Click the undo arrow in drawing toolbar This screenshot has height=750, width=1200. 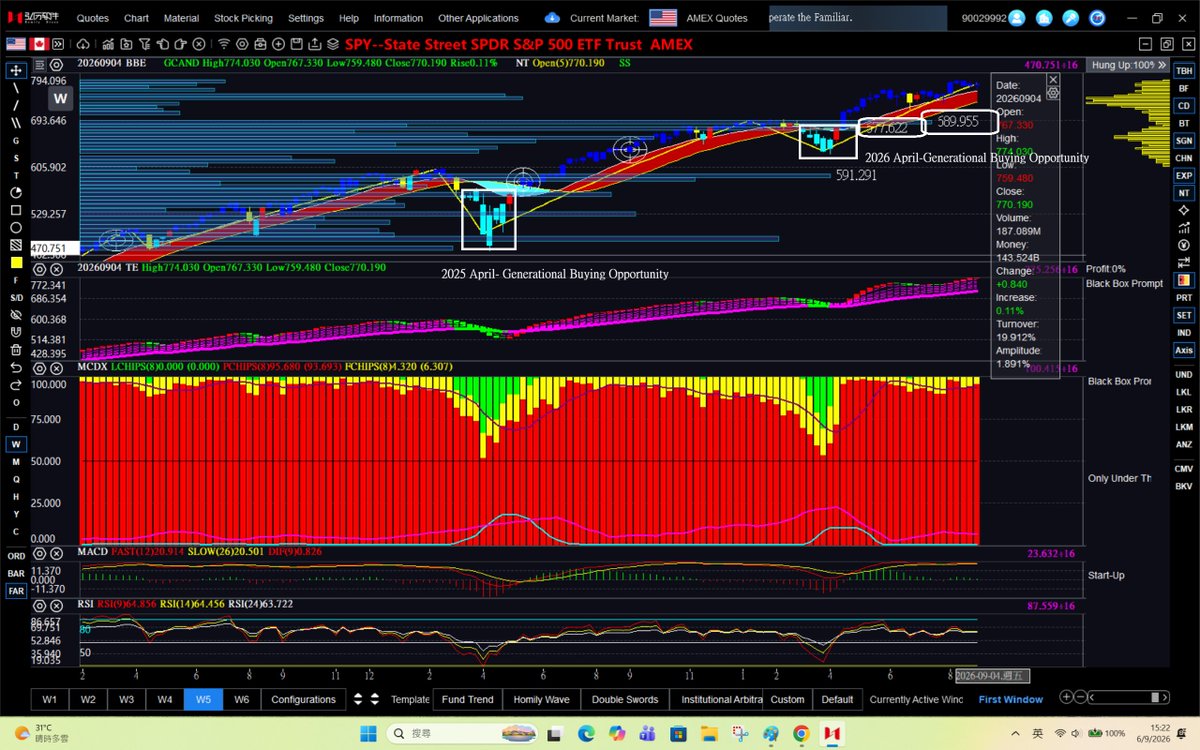click(16, 367)
